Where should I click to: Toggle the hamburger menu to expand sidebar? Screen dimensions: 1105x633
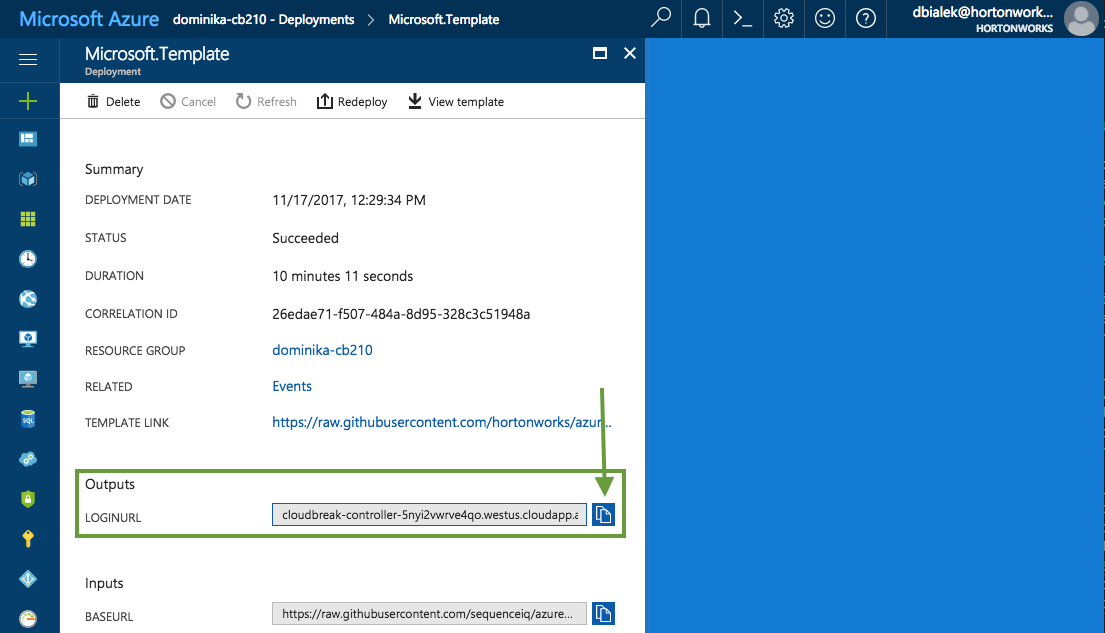28,60
